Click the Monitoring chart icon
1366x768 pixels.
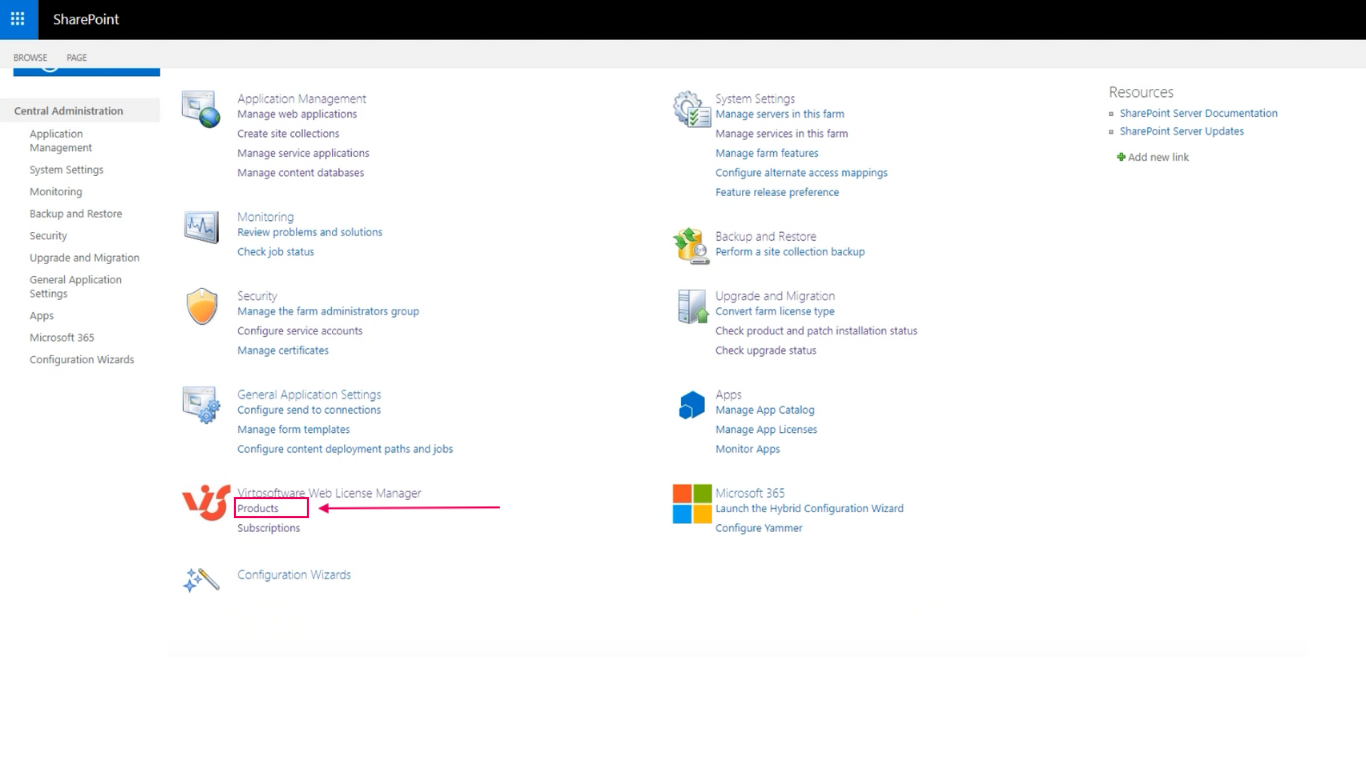(x=200, y=227)
